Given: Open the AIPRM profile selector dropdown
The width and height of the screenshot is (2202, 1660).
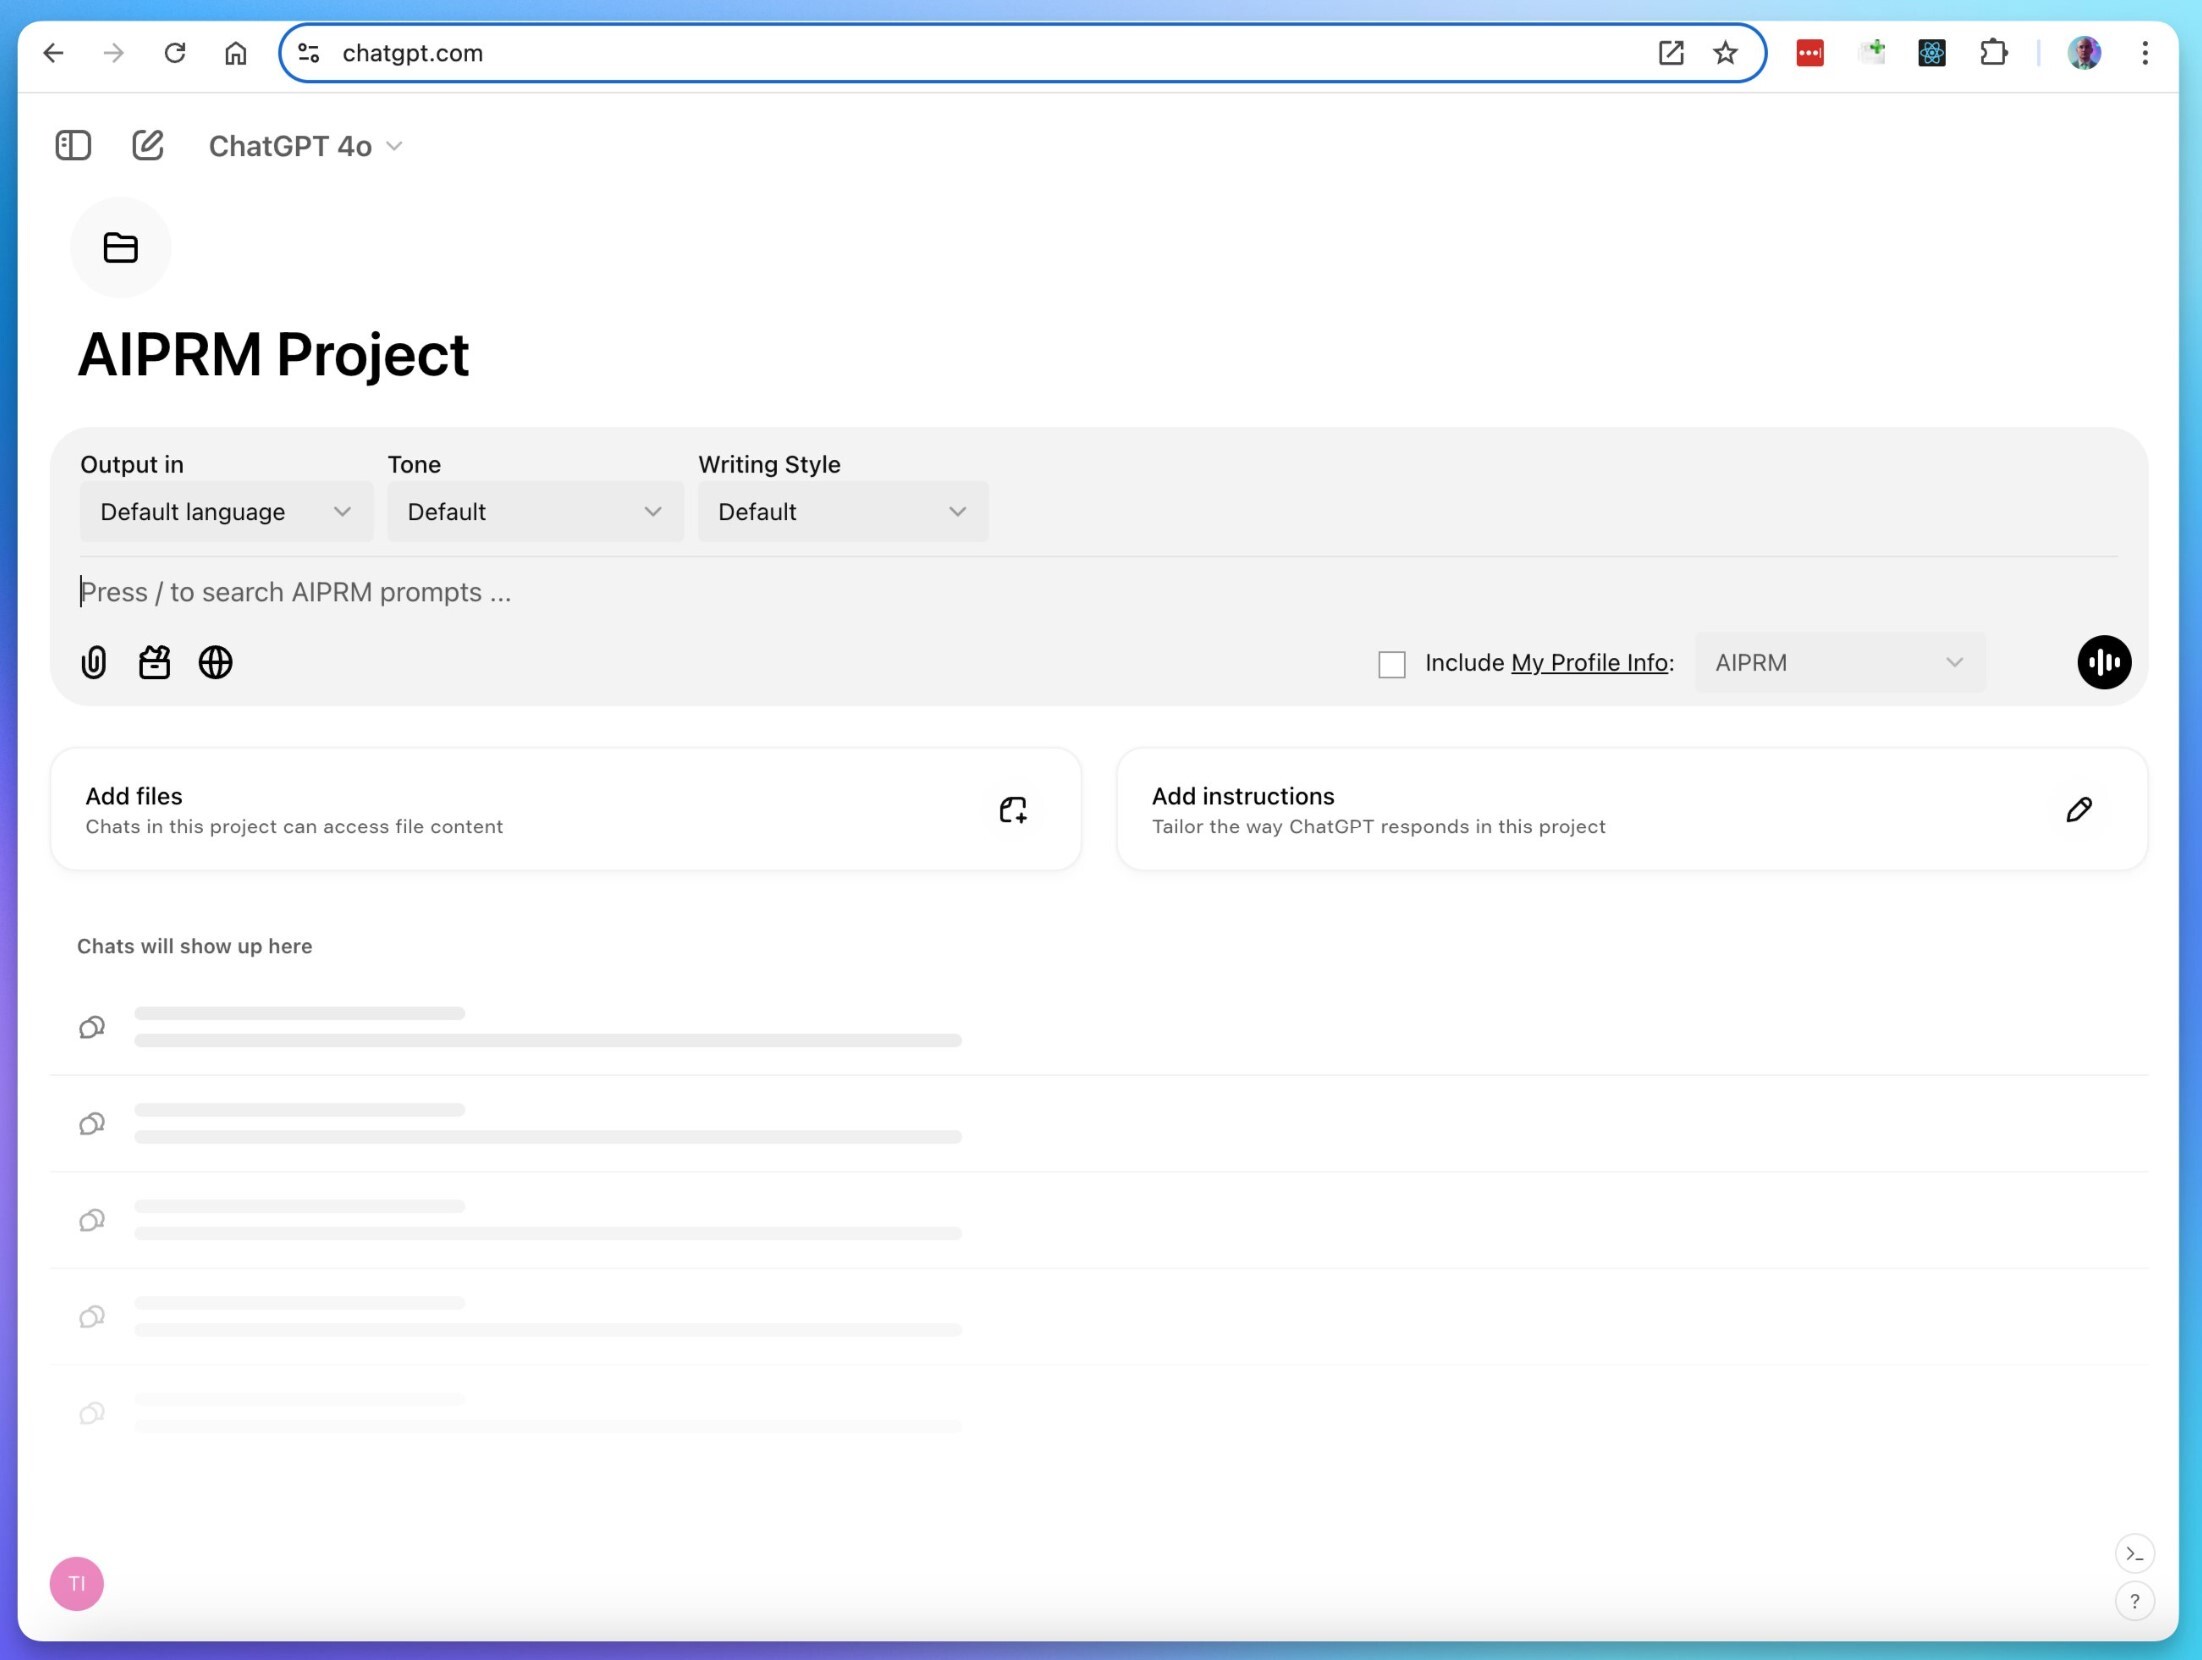Looking at the screenshot, I should tap(1839, 663).
